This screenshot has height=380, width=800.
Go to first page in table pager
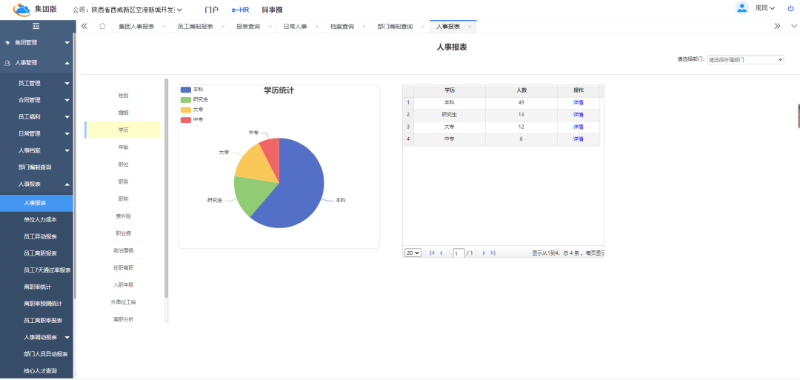432,252
